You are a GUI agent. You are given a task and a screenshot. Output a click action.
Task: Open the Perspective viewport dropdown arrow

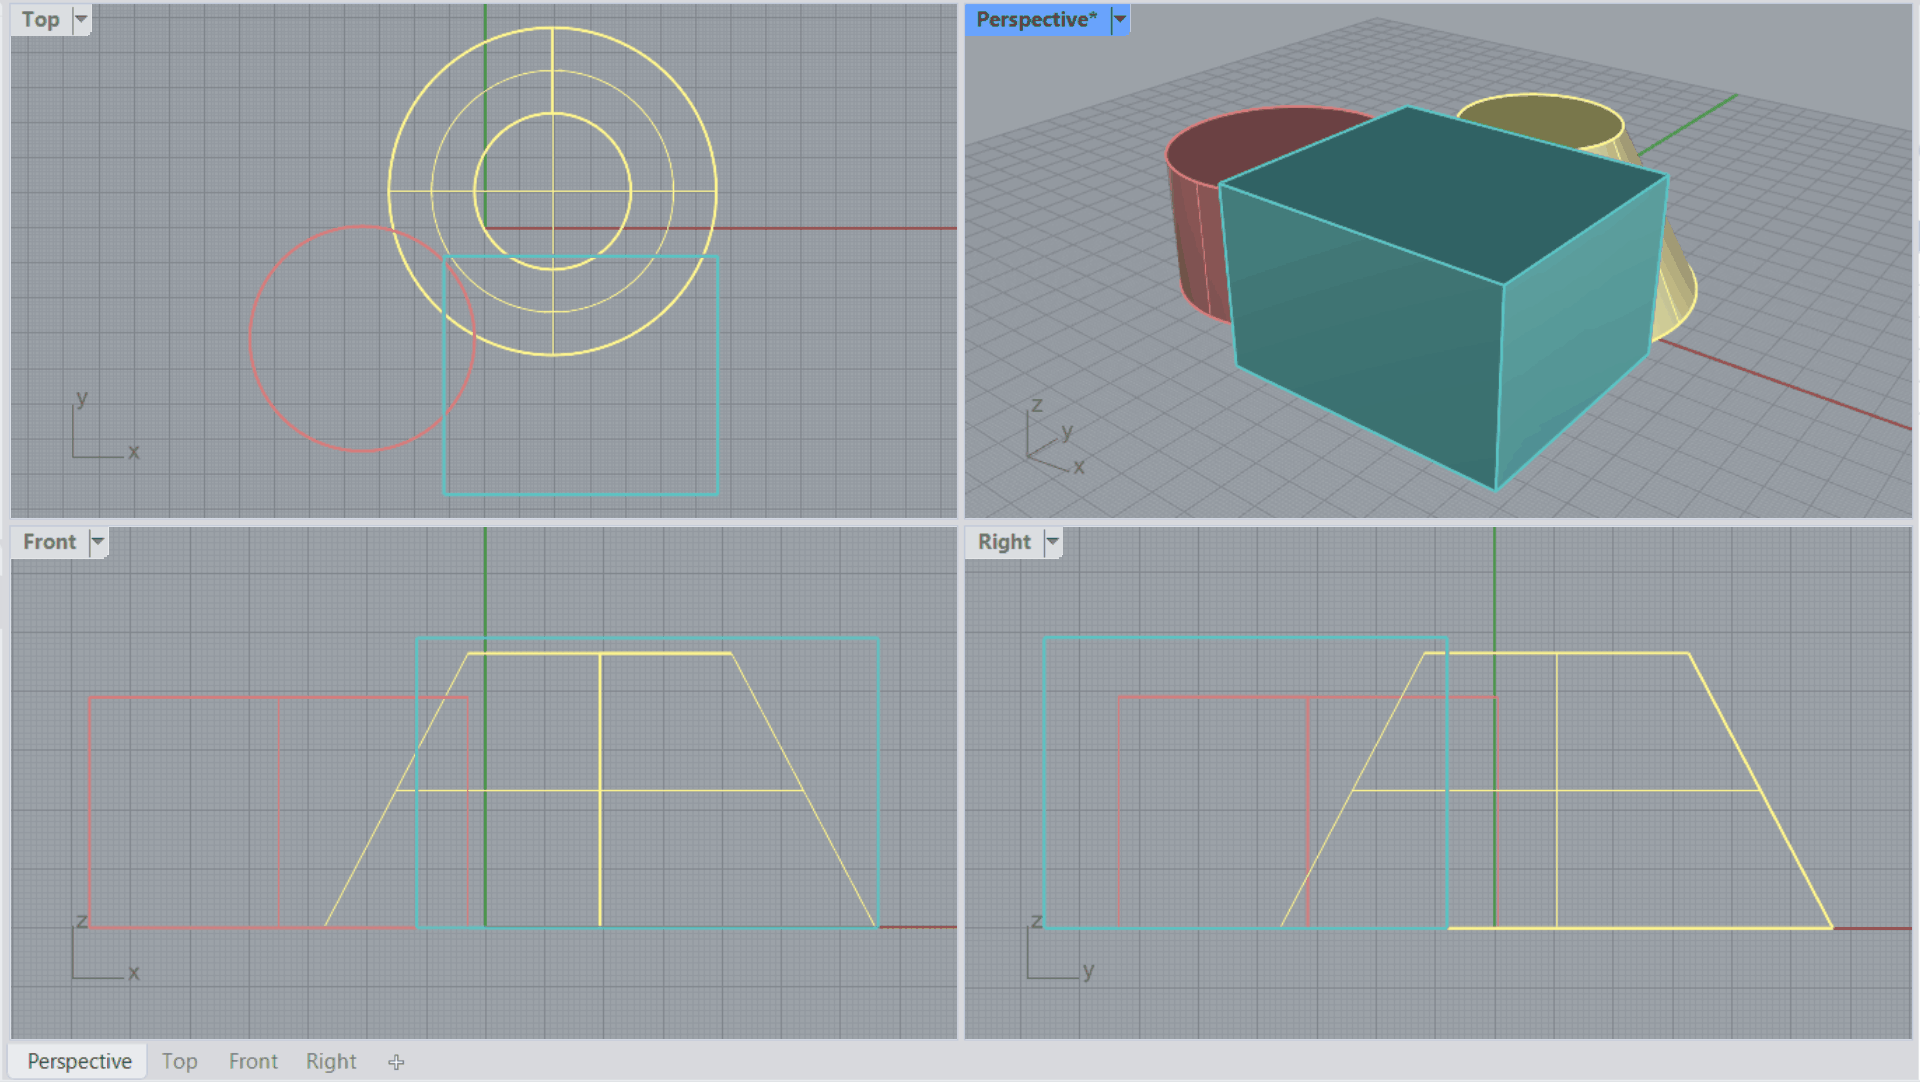1120,19
